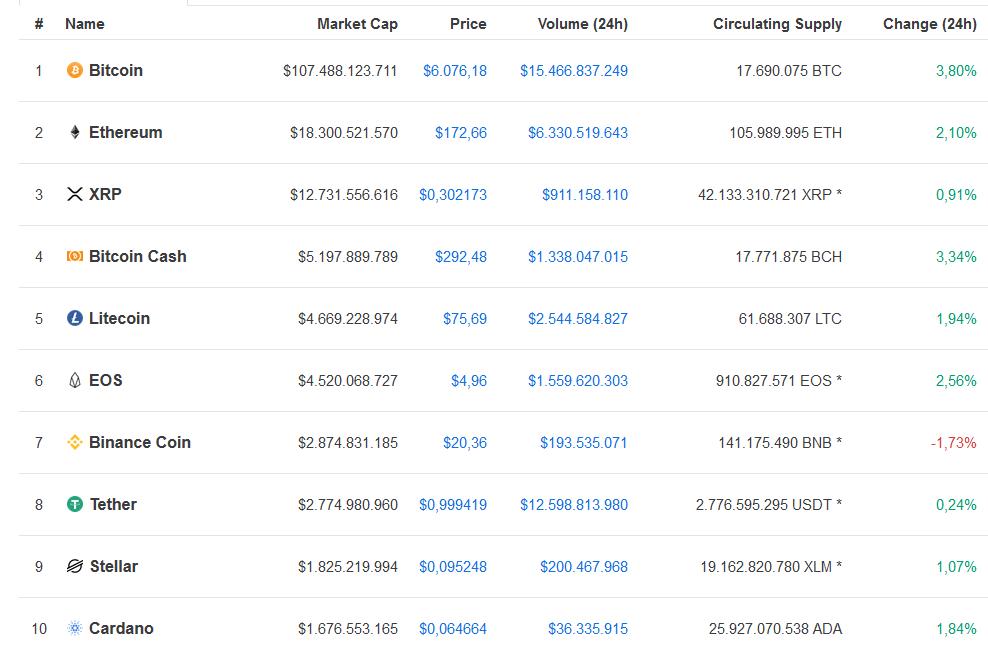Viewport: 988px width, 651px height.
Task: Click Tether price $0,999419
Action: (x=453, y=505)
